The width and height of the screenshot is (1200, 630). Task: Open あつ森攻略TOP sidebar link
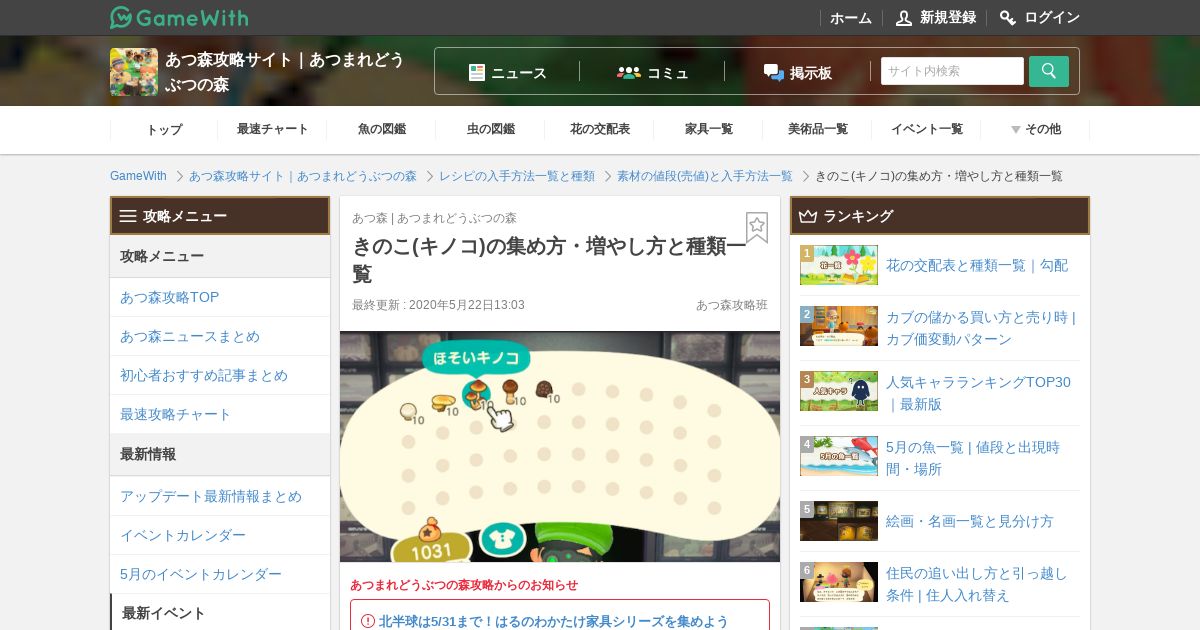coord(220,297)
